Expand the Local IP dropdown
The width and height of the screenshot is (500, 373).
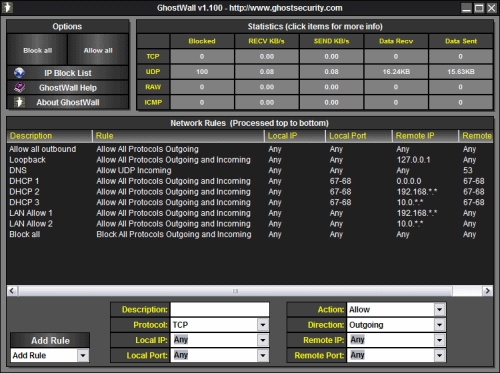point(263,340)
